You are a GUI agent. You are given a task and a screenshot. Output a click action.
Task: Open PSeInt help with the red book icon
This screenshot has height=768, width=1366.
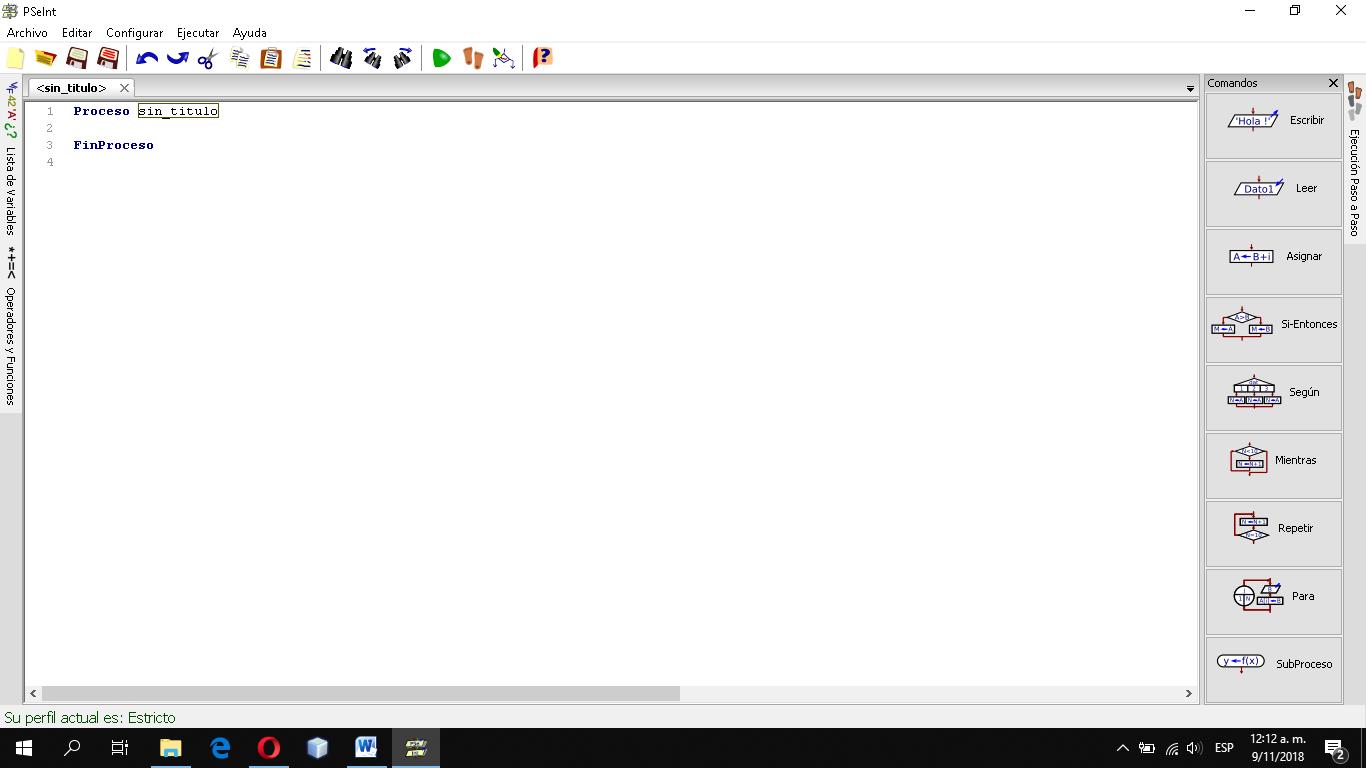tap(542, 58)
